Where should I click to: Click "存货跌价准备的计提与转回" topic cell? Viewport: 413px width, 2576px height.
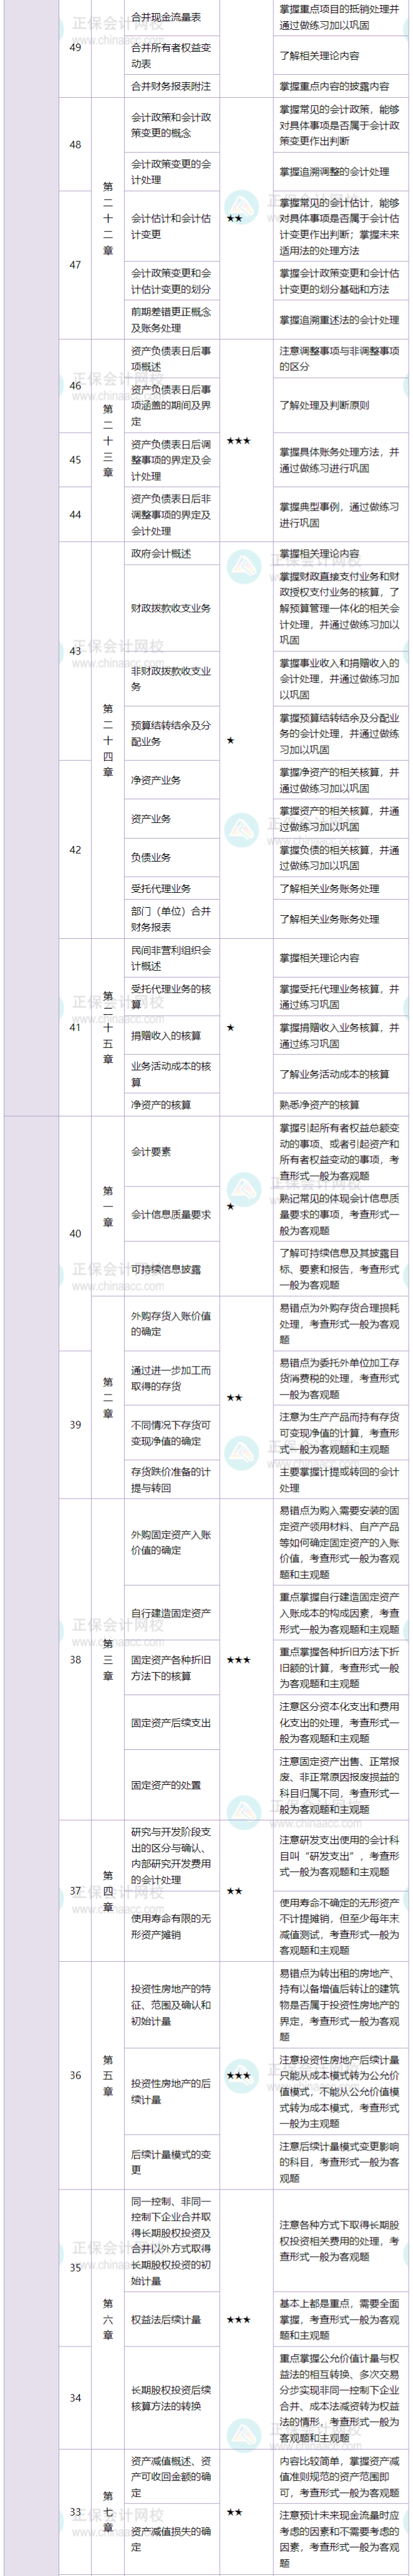tap(172, 1479)
